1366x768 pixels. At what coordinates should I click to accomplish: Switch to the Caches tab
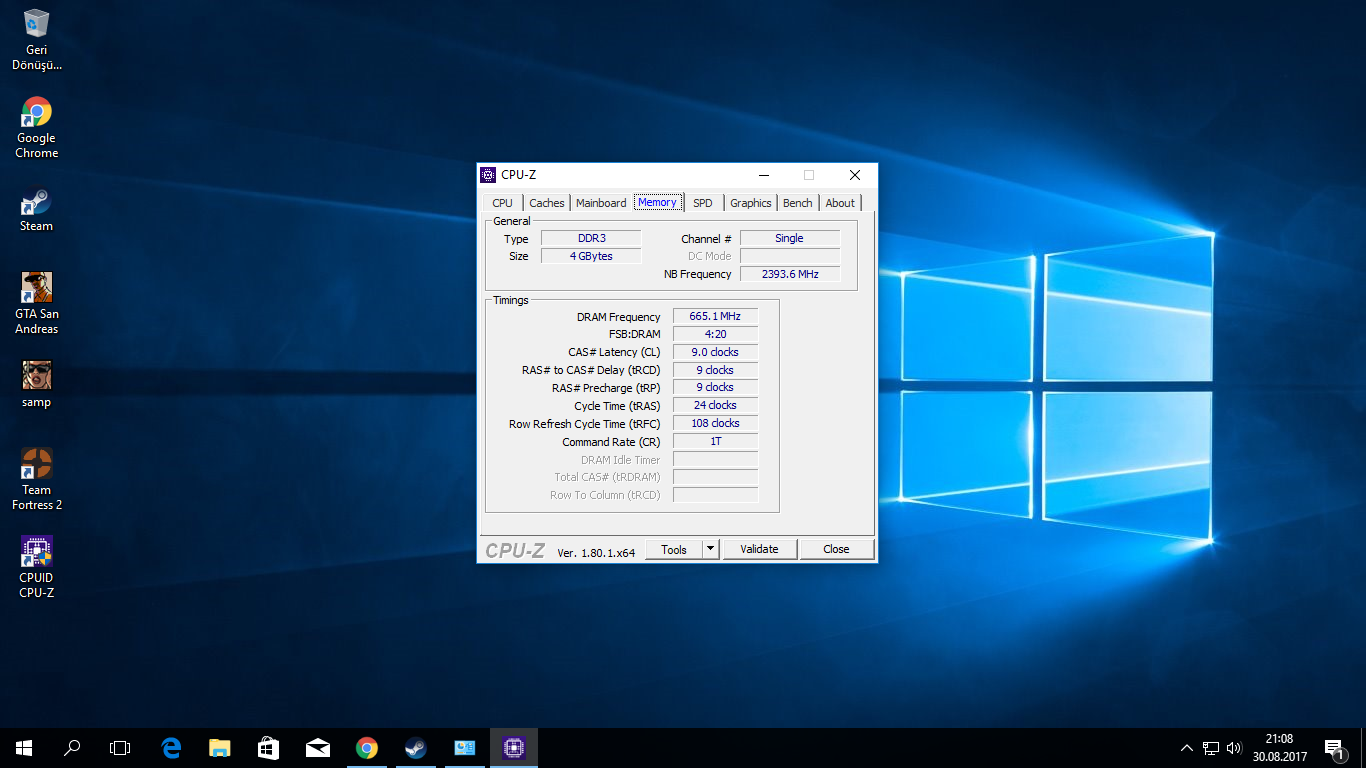coord(547,203)
